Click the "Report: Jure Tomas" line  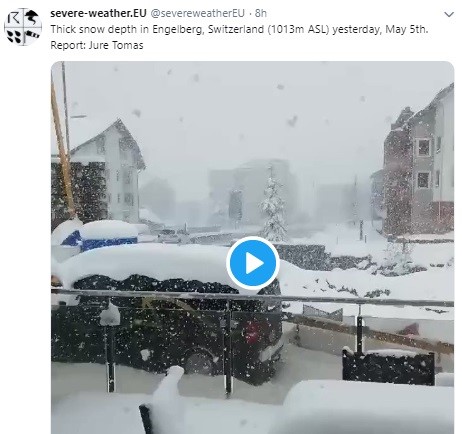point(97,45)
